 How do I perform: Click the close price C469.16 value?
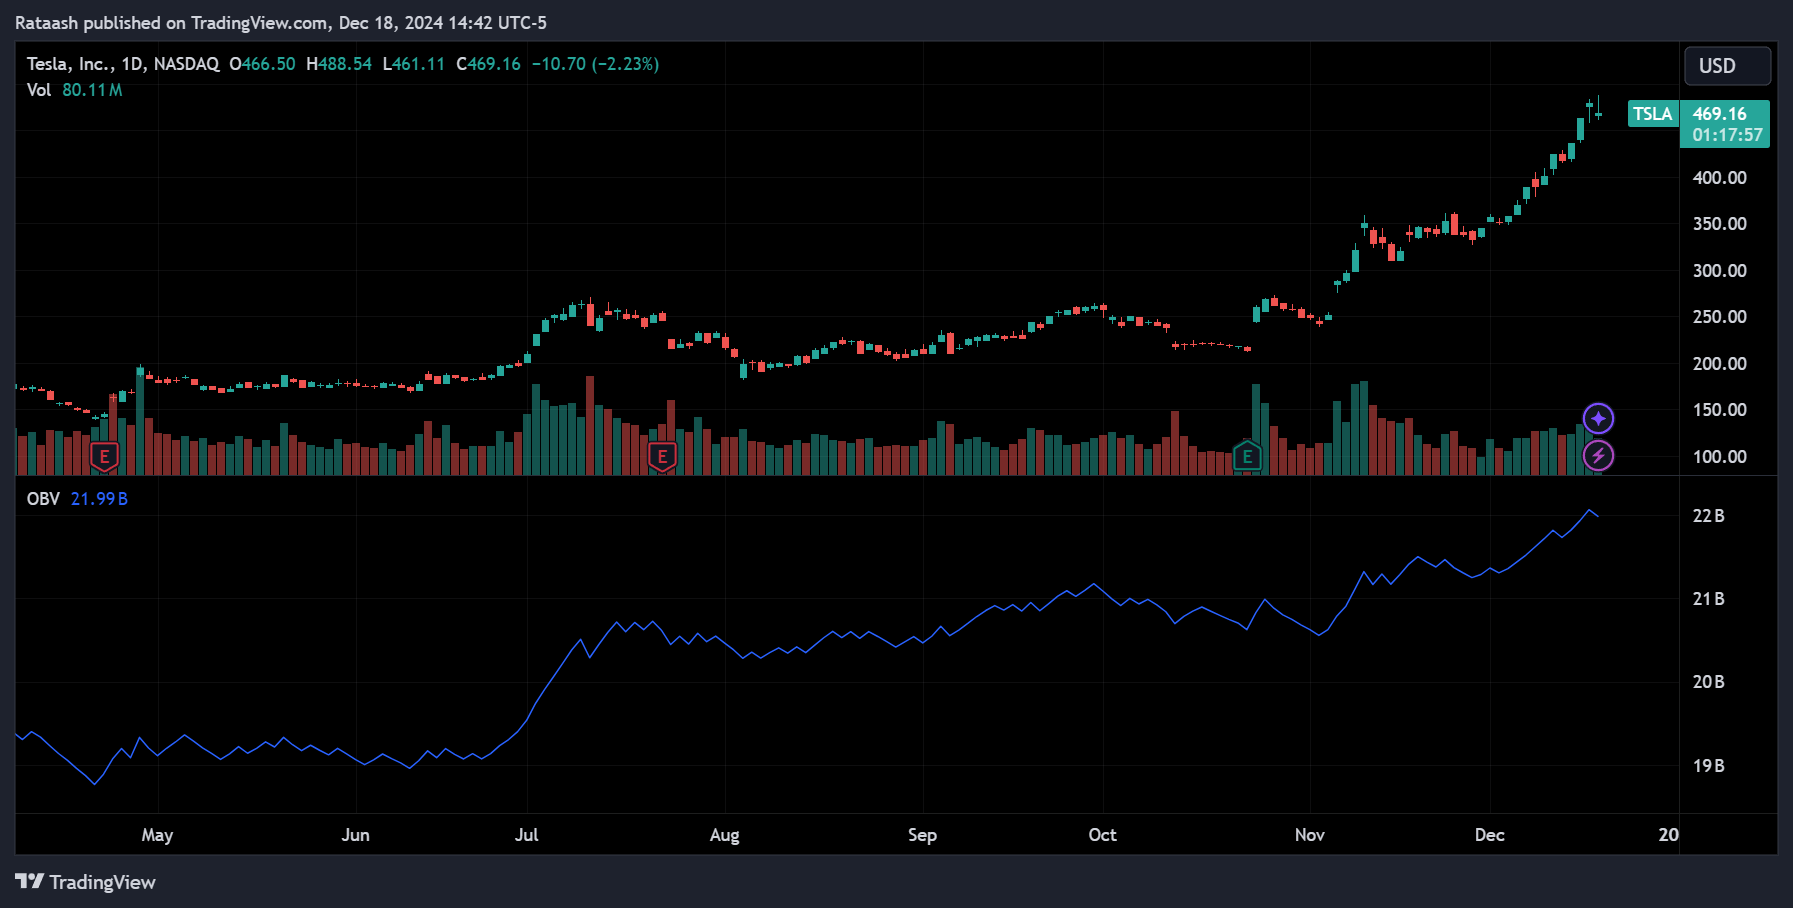pos(488,64)
